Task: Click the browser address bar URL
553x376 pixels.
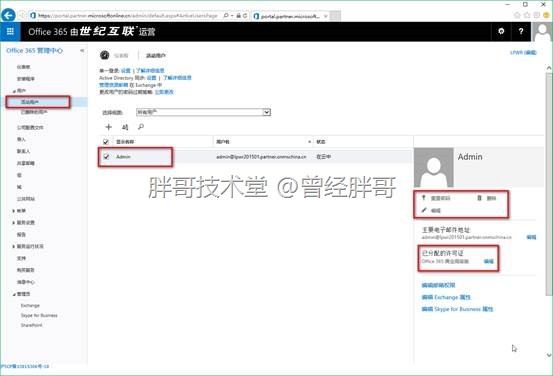Action: (x=128, y=16)
